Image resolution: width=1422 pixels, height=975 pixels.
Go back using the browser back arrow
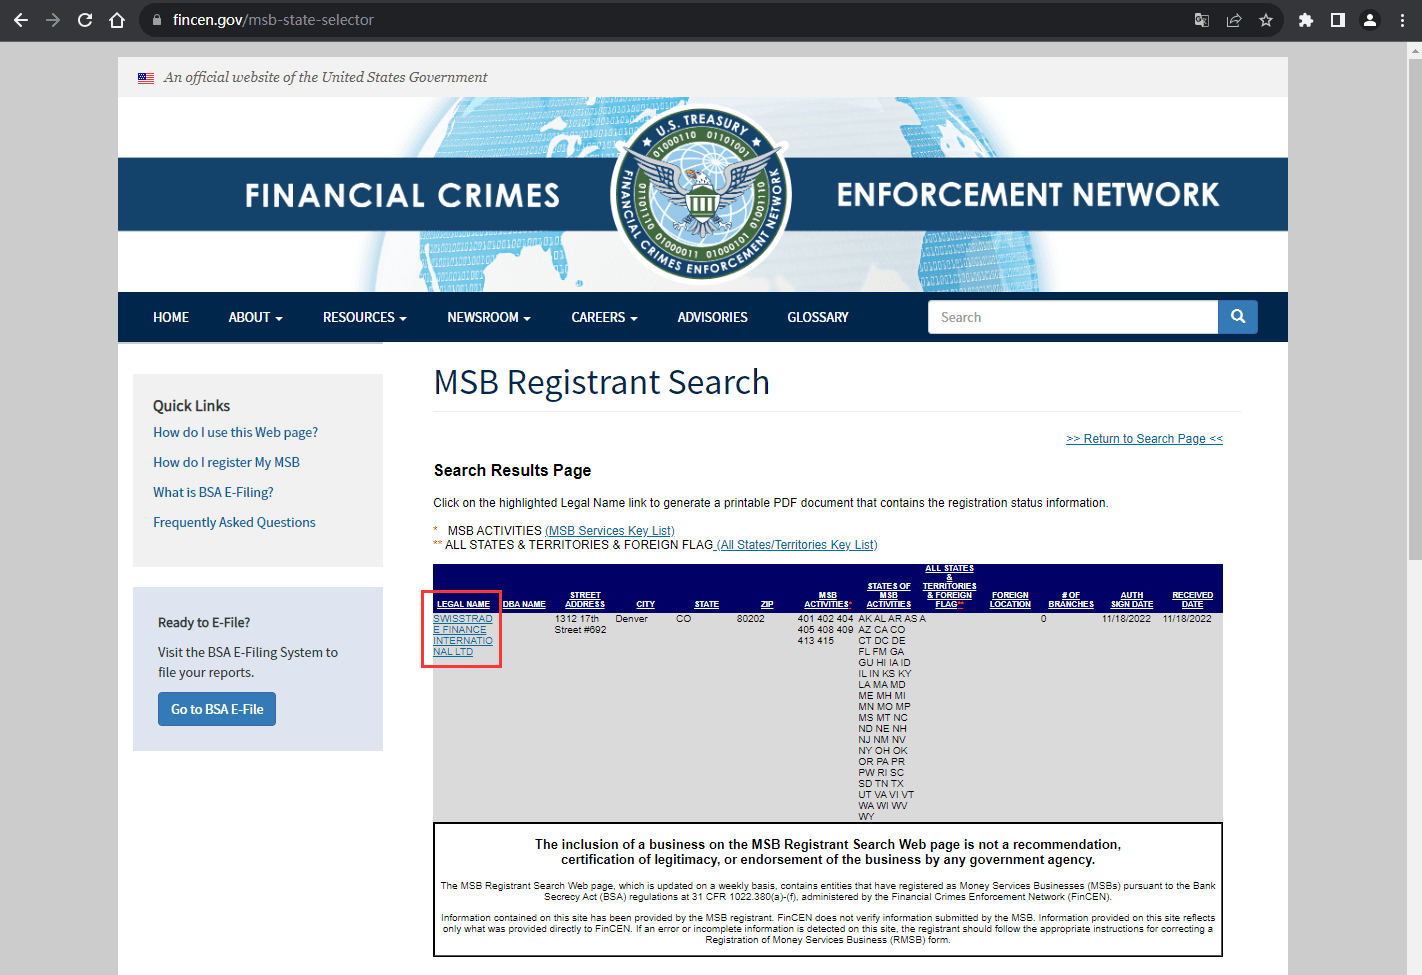click(21, 20)
